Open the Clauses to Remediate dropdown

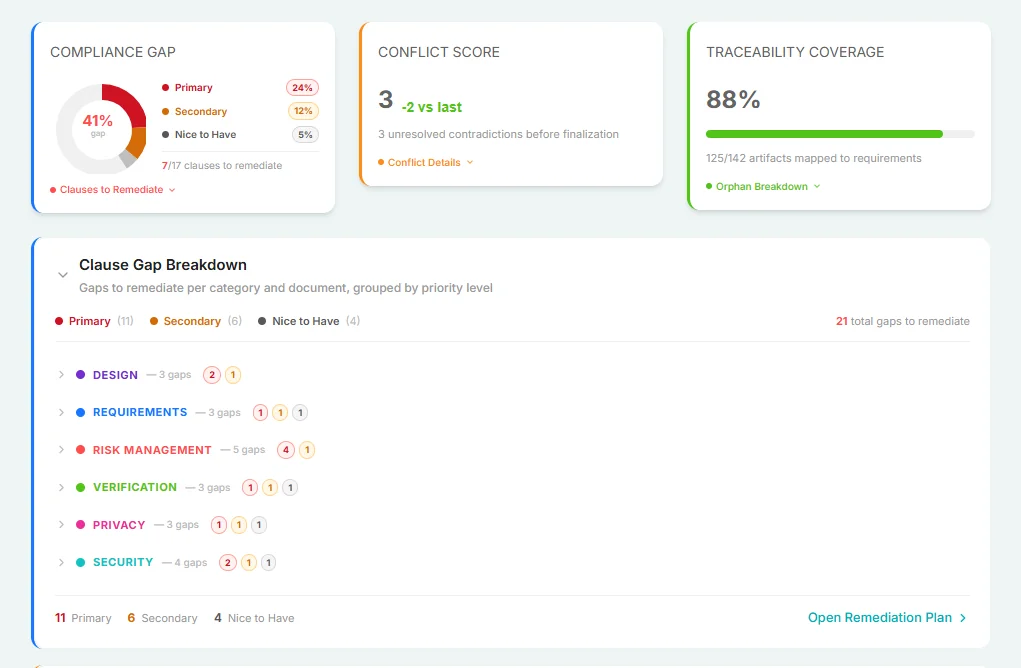coord(113,190)
